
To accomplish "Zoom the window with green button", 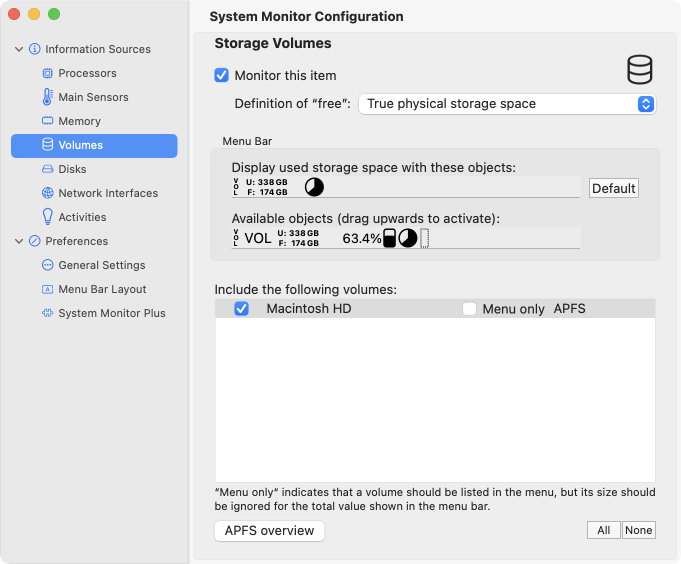I will point(54,14).
